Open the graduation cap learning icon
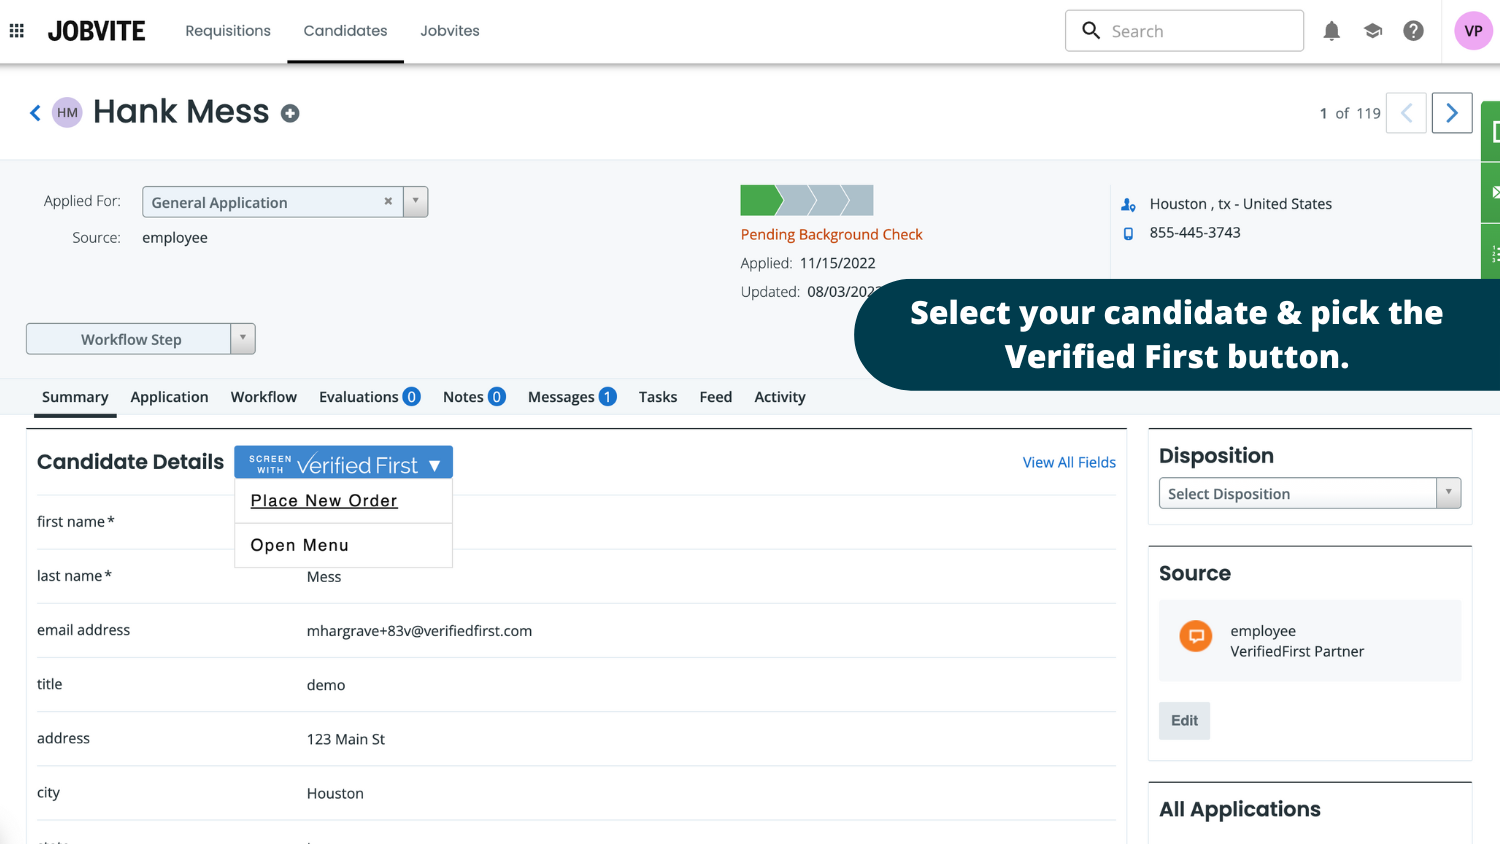The image size is (1500, 844). (x=1372, y=31)
